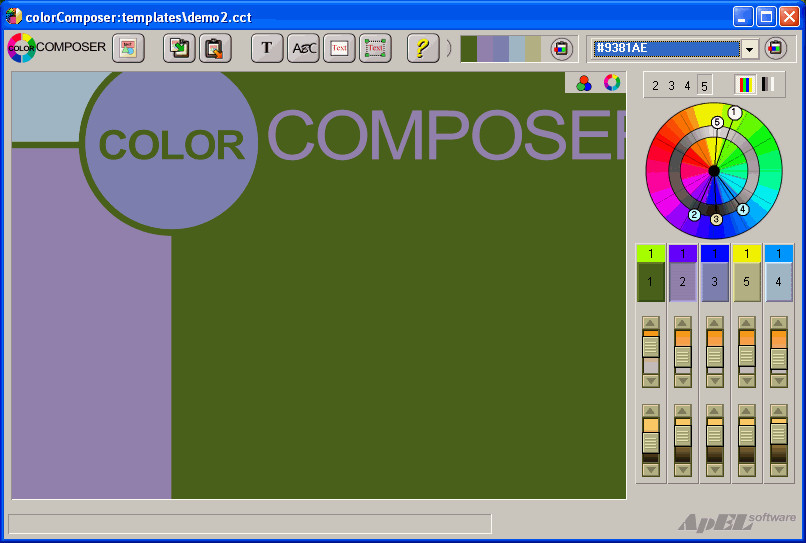Select the dark green swatch labeled 1
This screenshot has height=543, width=806.
pos(651,282)
